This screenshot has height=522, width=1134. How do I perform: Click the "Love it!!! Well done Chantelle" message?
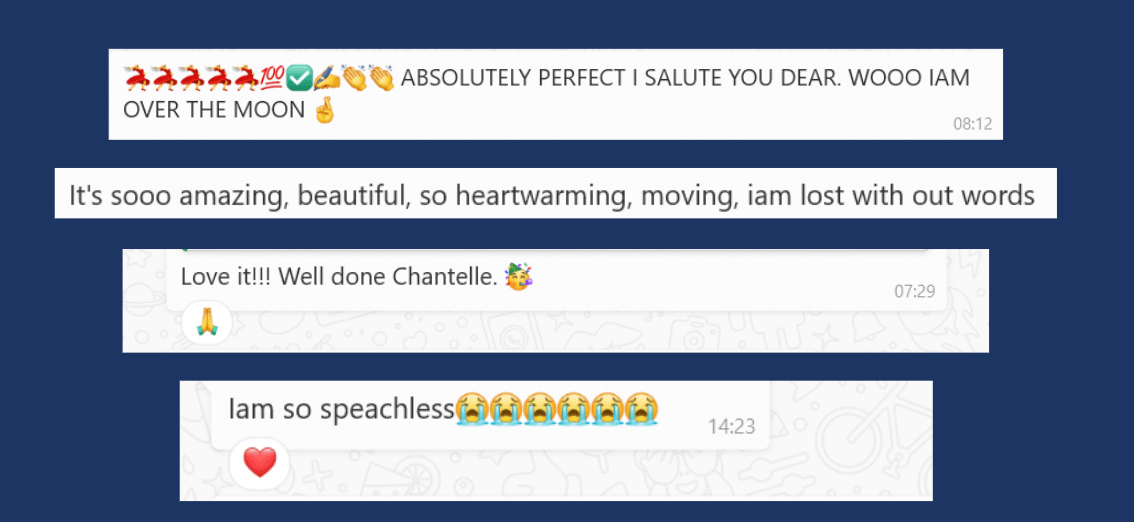pyautogui.click(x=339, y=277)
